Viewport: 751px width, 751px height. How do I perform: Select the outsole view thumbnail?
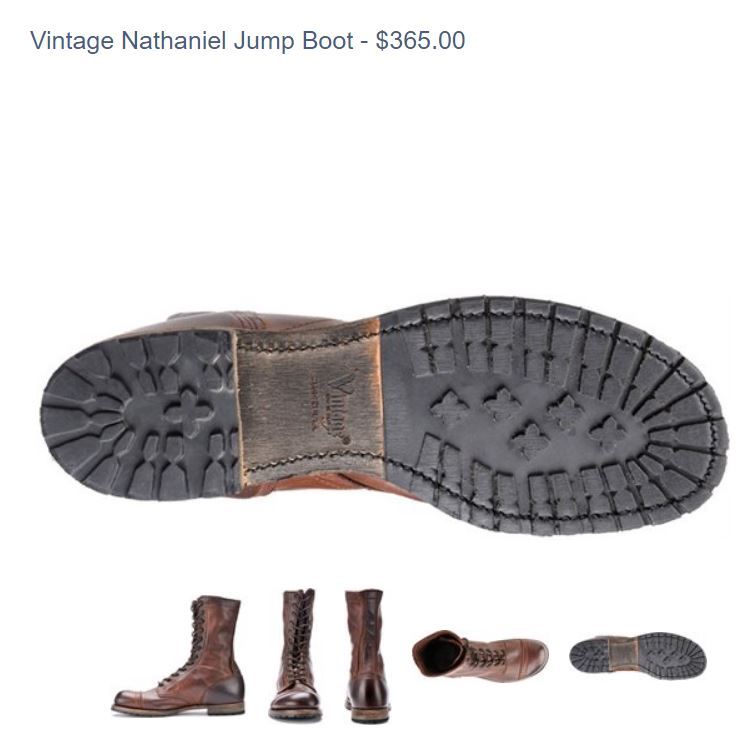click(637, 655)
